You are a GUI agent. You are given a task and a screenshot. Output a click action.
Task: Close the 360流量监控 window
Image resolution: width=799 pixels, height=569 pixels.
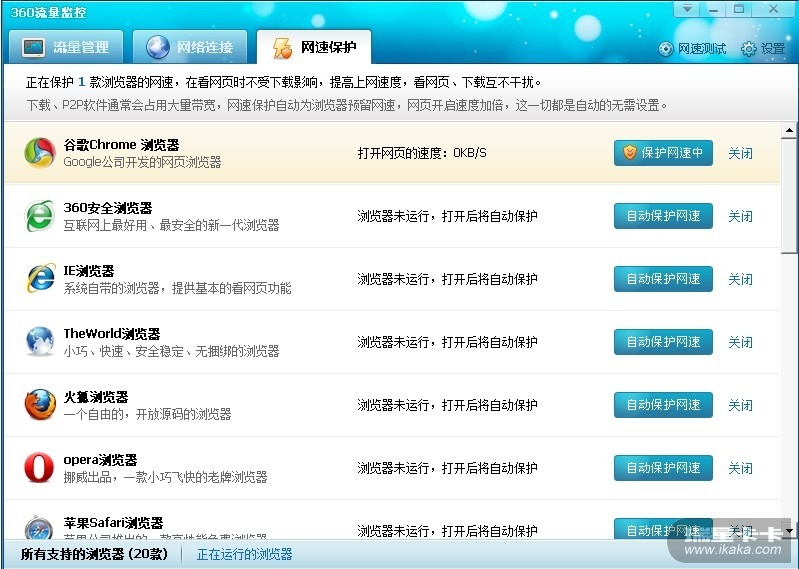pyautogui.click(x=774, y=9)
